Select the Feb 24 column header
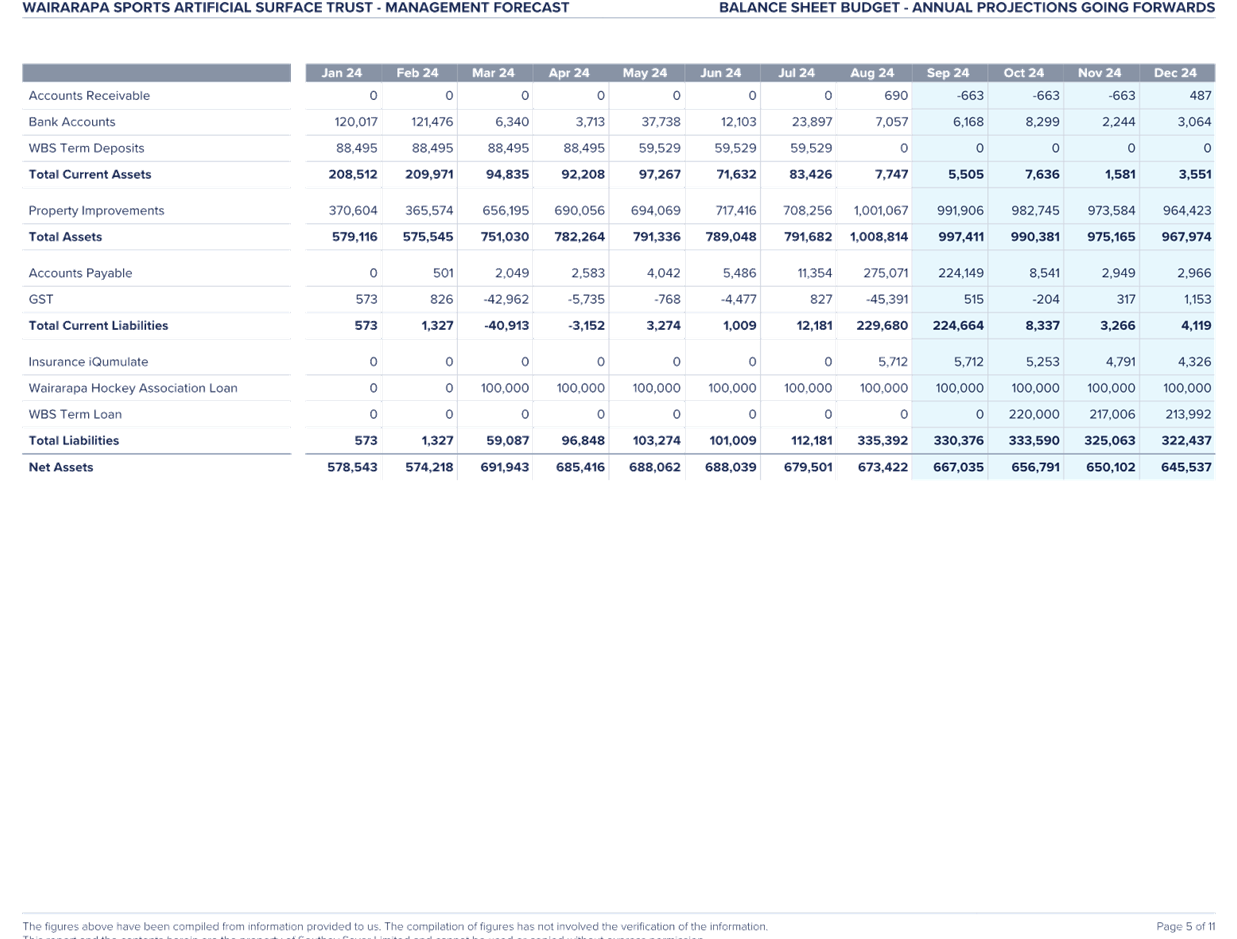 [416, 72]
